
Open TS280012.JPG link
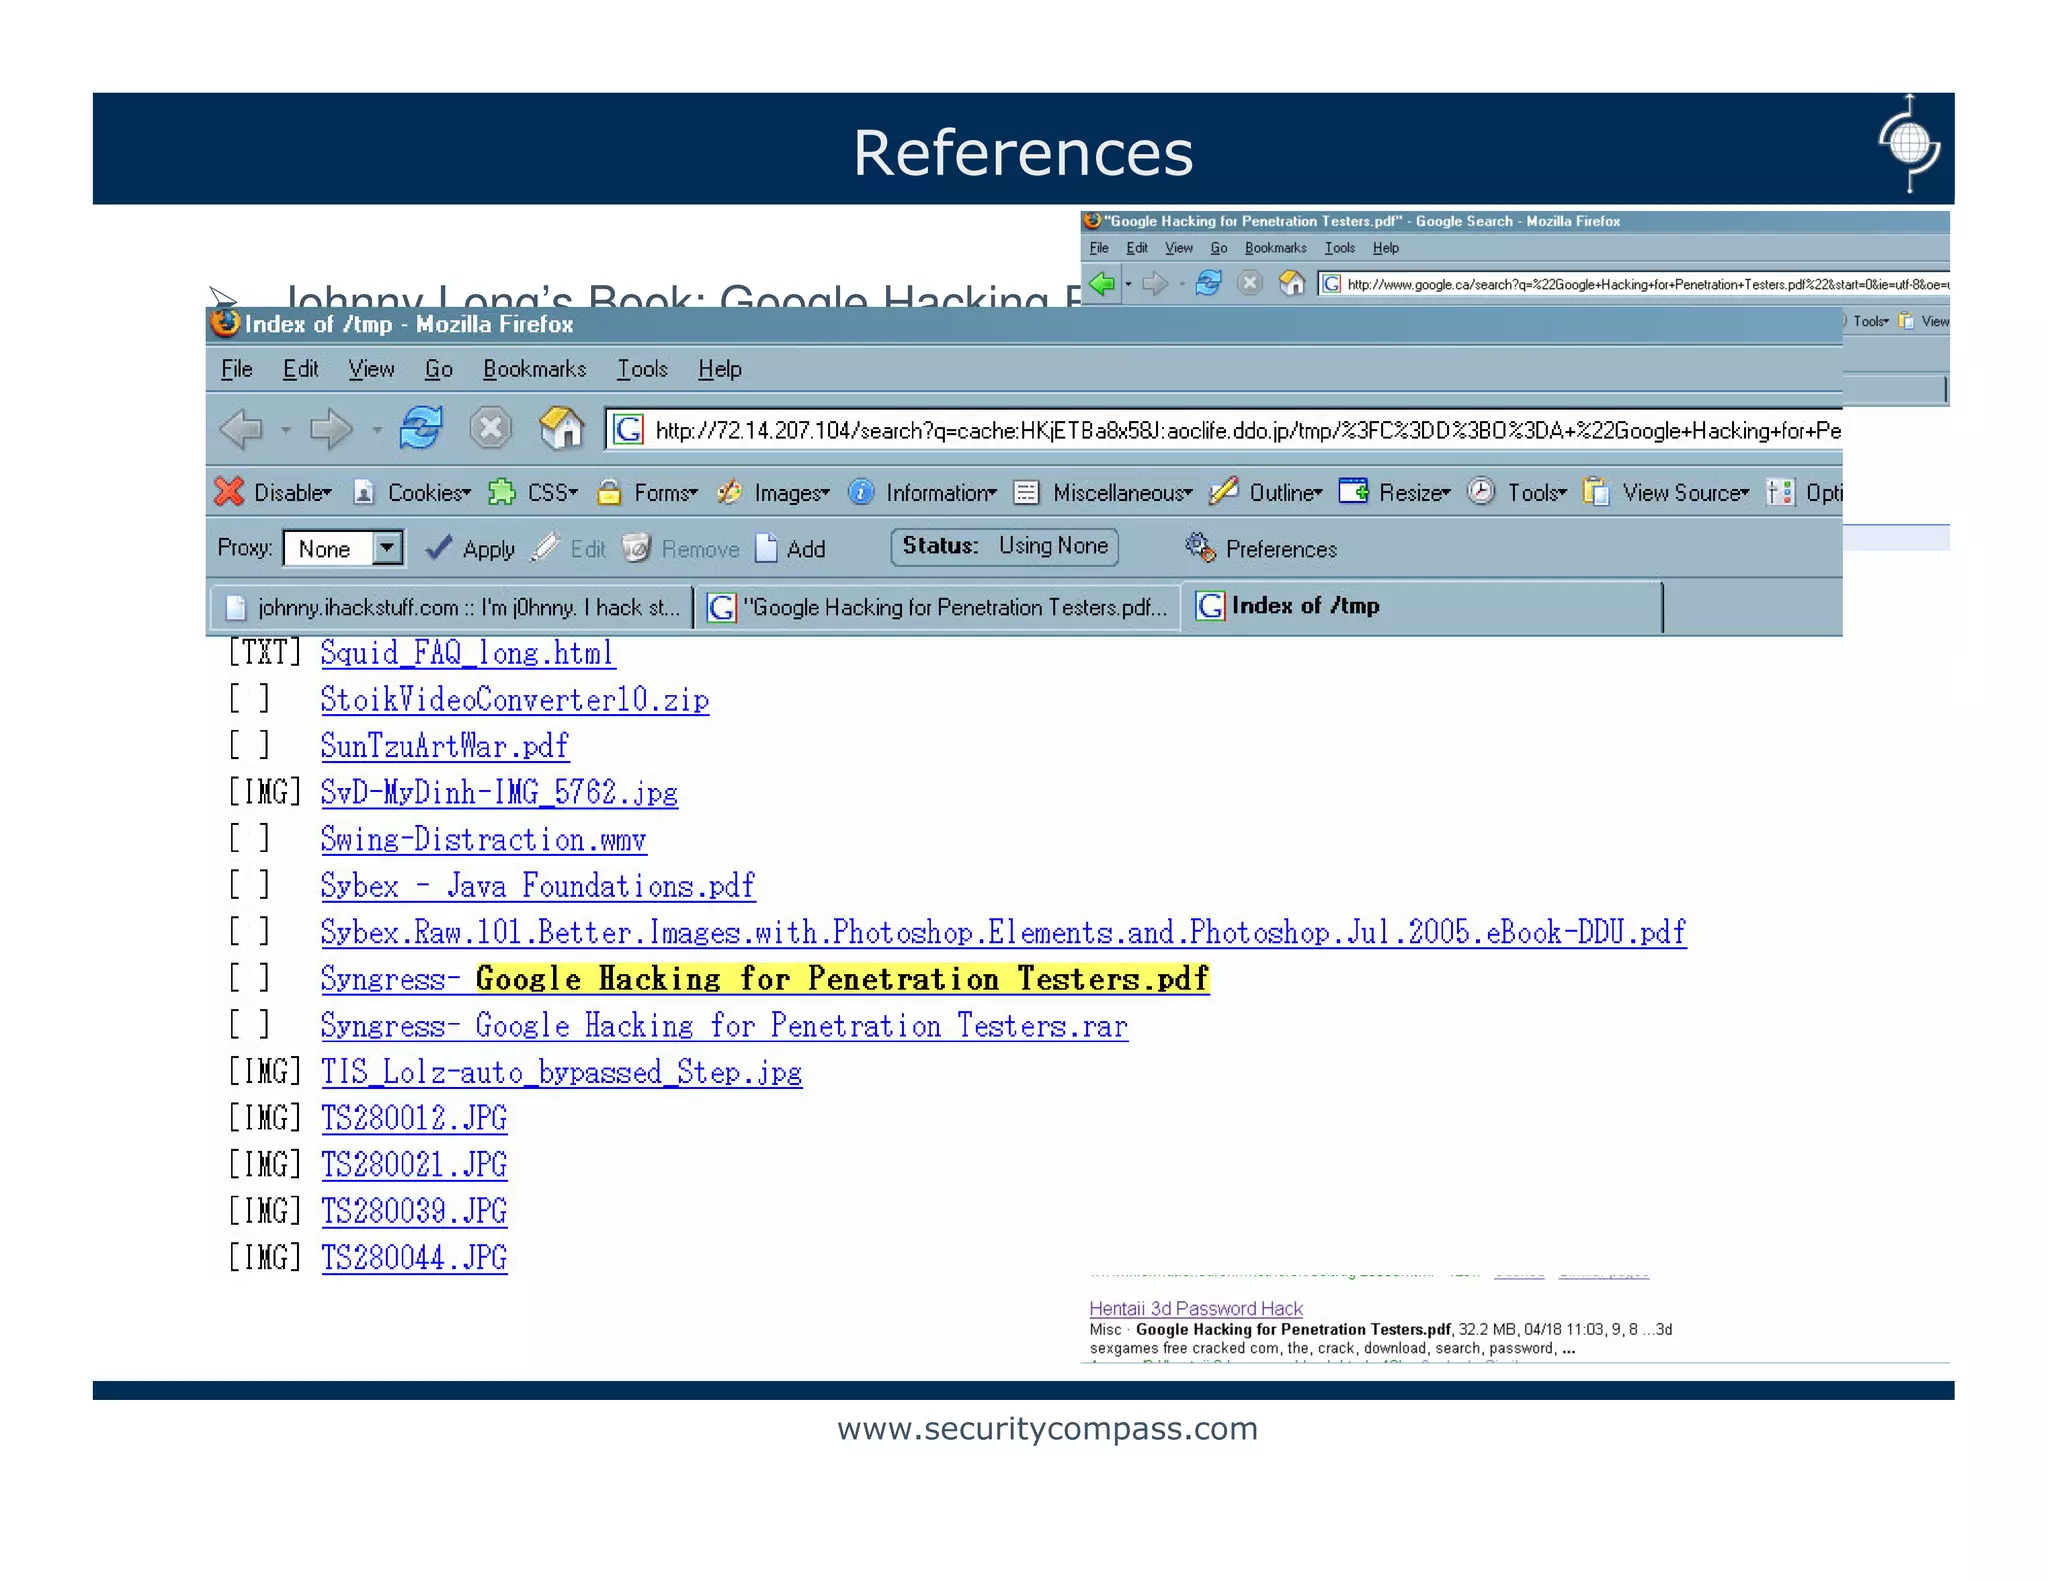point(414,1118)
